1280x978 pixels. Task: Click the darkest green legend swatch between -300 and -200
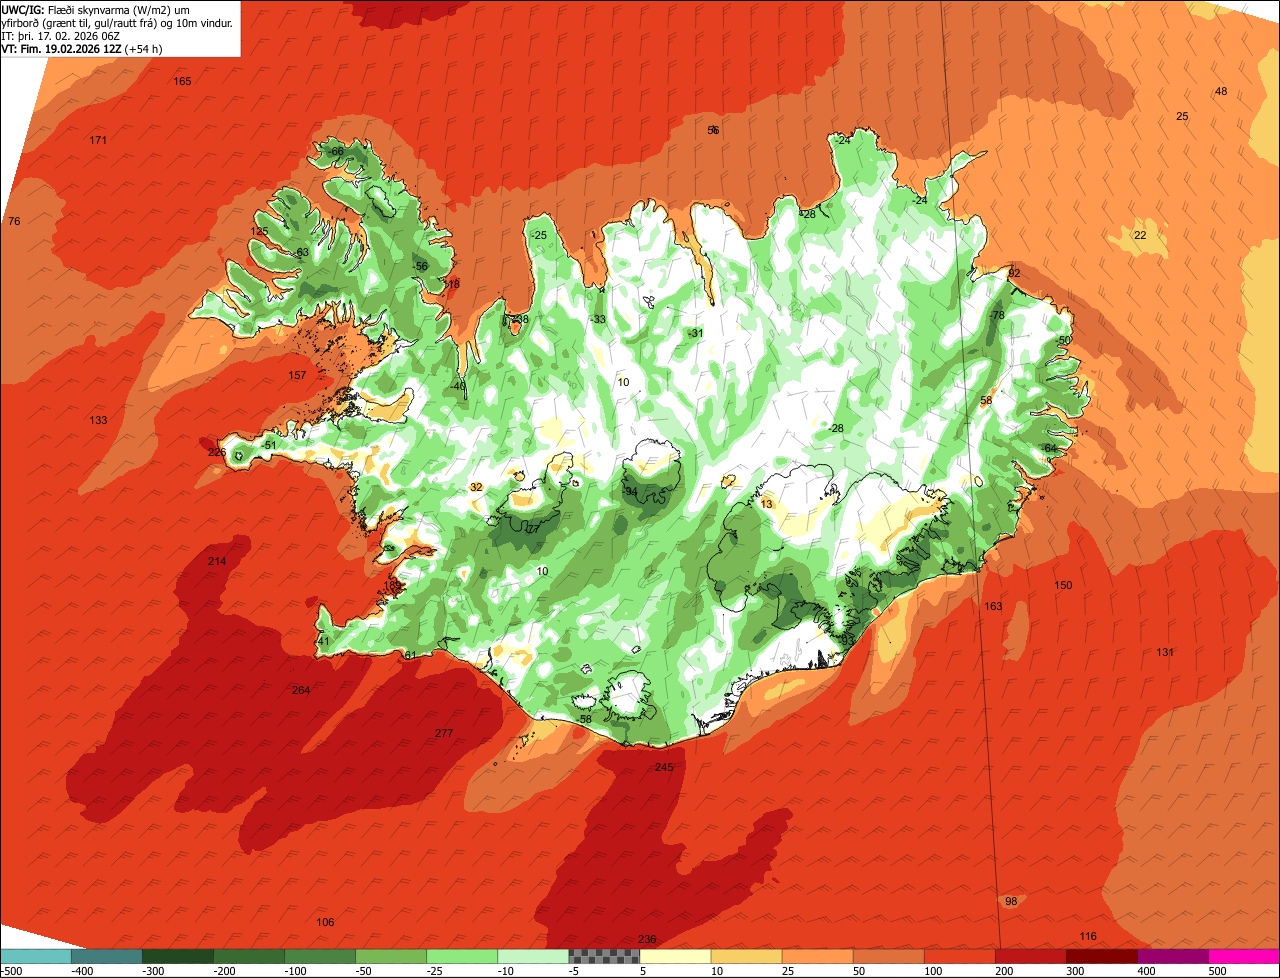click(177, 956)
